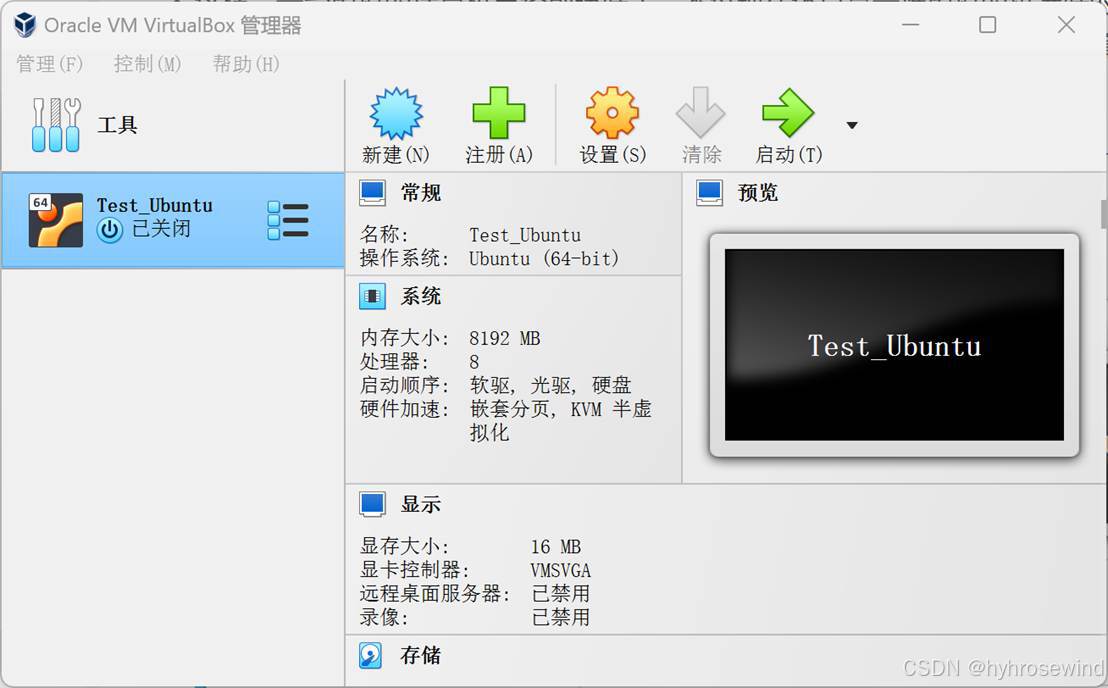Image resolution: width=1108 pixels, height=688 pixels.
Task: Click the 工具 label text
Action: click(117, 126)
